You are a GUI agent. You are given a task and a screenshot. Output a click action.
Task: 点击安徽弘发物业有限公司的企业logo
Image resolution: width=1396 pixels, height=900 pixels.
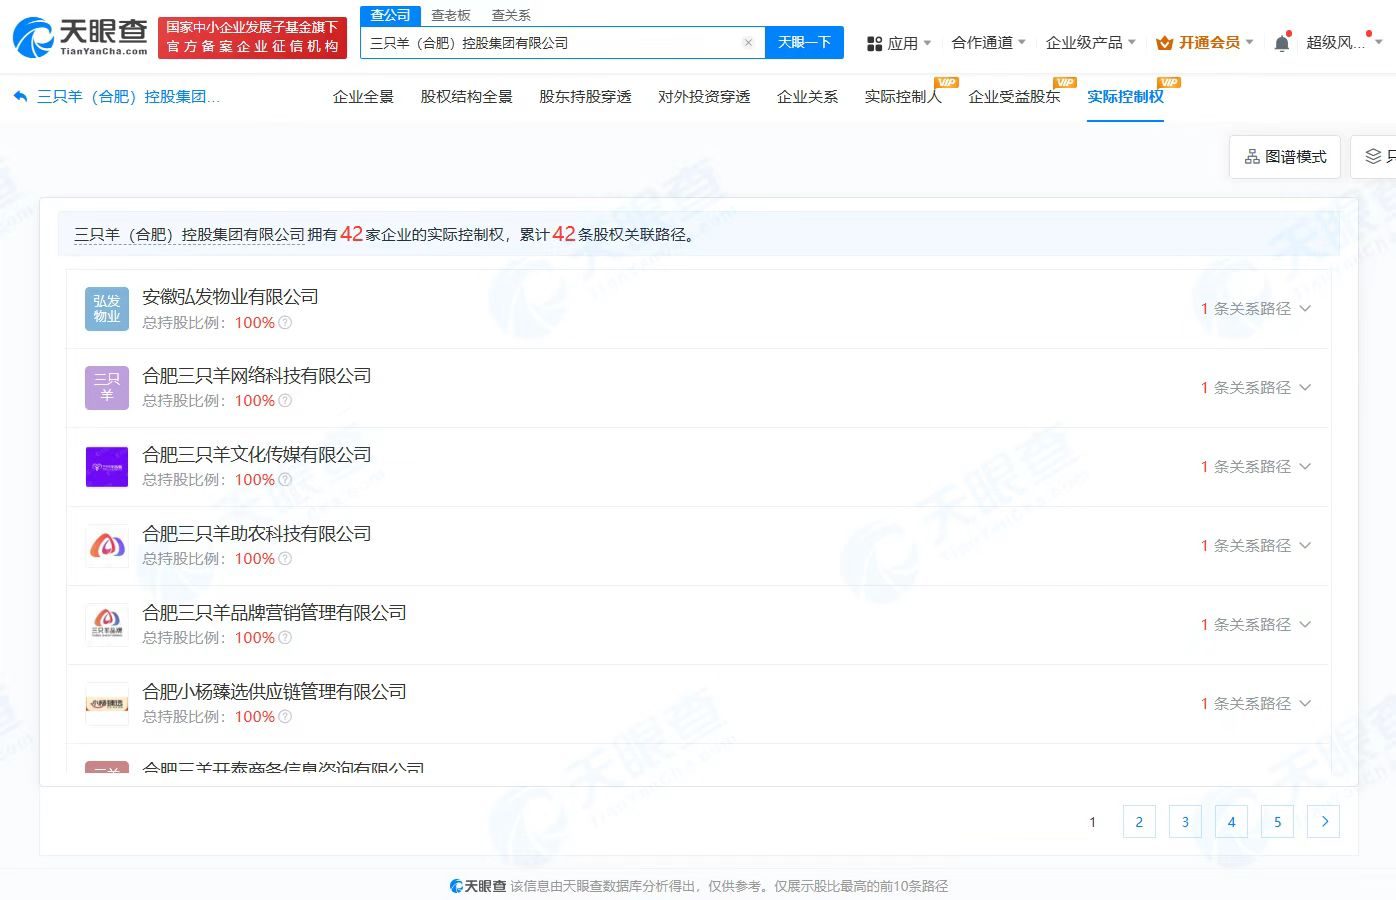pyautogui.click(x=107, y=309)
